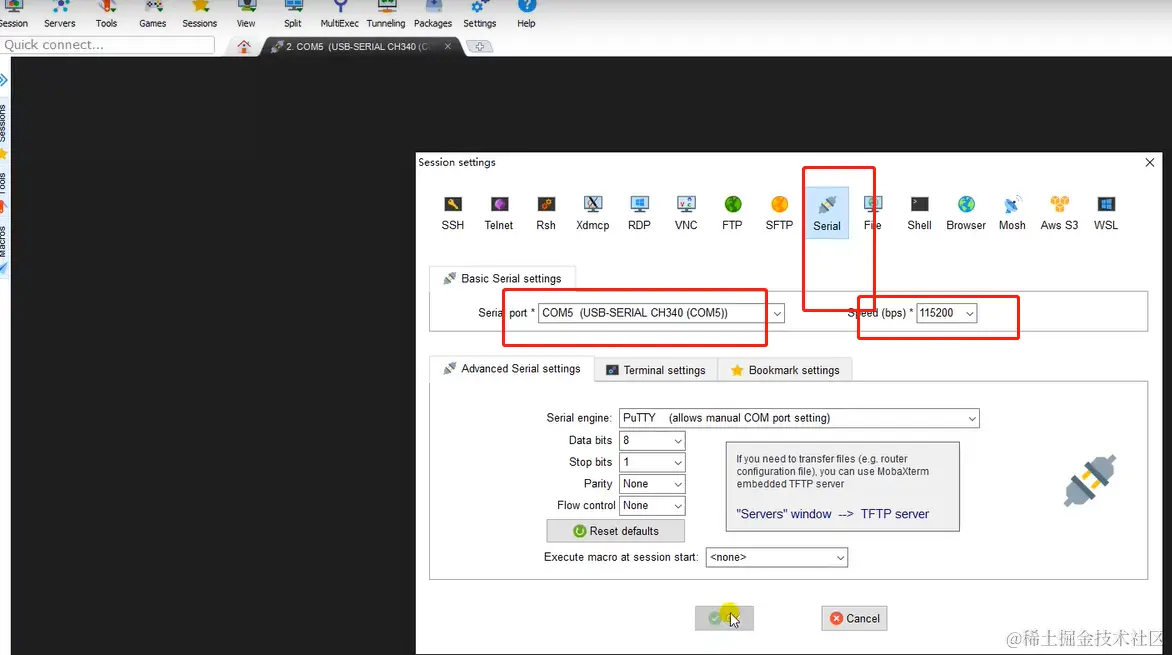This screenshot has width=1172, height=655.
Task: Open the Data bits dropdown
Action: click(677, 440)
